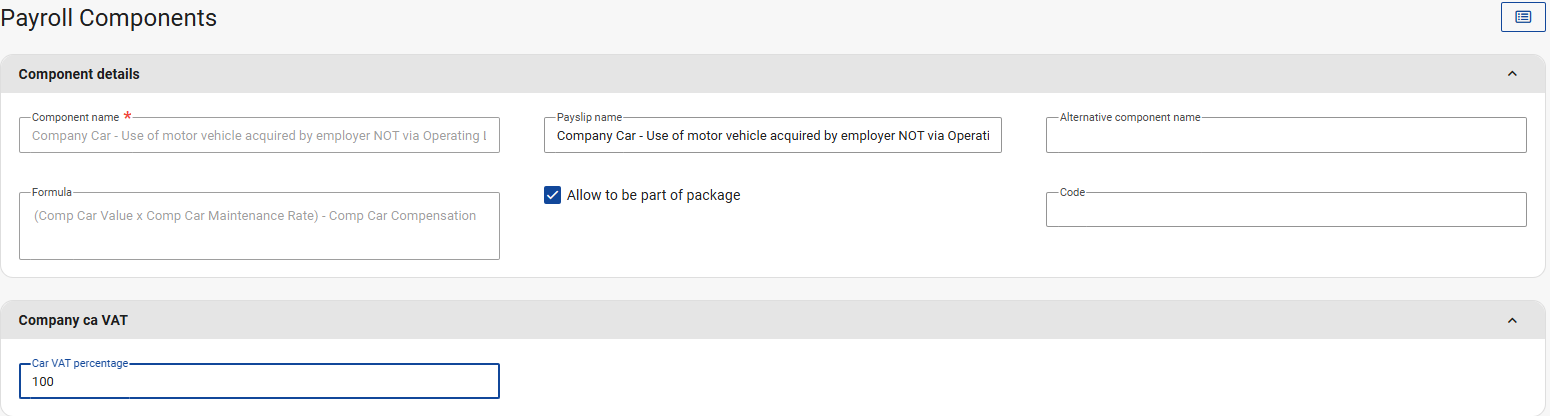The height and width of the screenshot is (416, 1550).
Task: Collapse the Component details section chevron
Action: point(1512,74)
